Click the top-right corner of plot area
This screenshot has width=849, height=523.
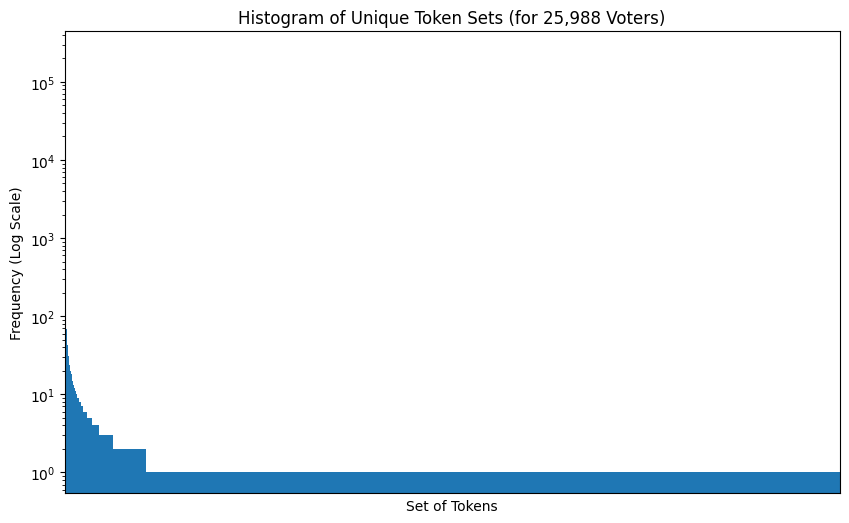coord(839,32)
